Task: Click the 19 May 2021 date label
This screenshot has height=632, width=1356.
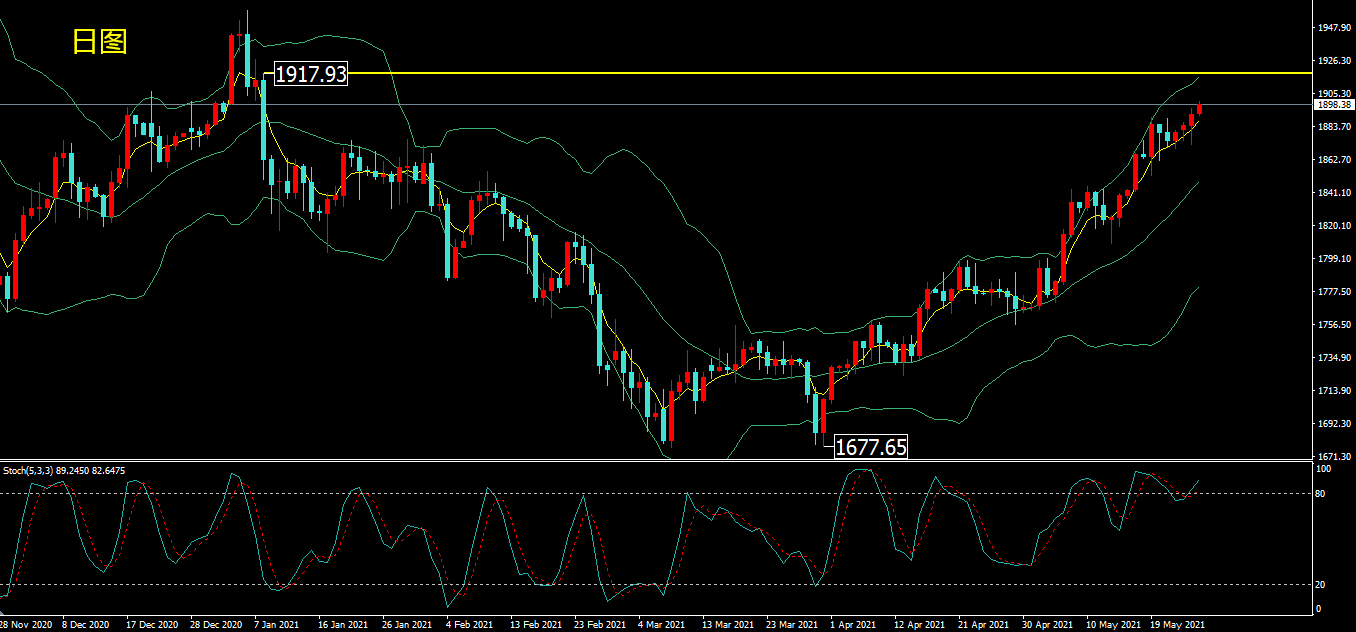Action: 1177,625
